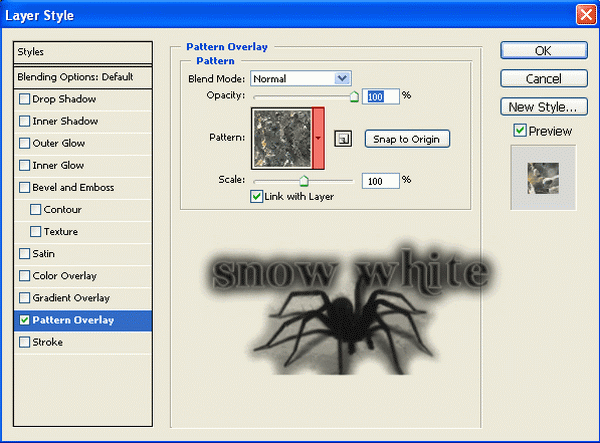Uncheck the Pattern Overlay checkbox

pyautogui.click(x=25, y=320)
